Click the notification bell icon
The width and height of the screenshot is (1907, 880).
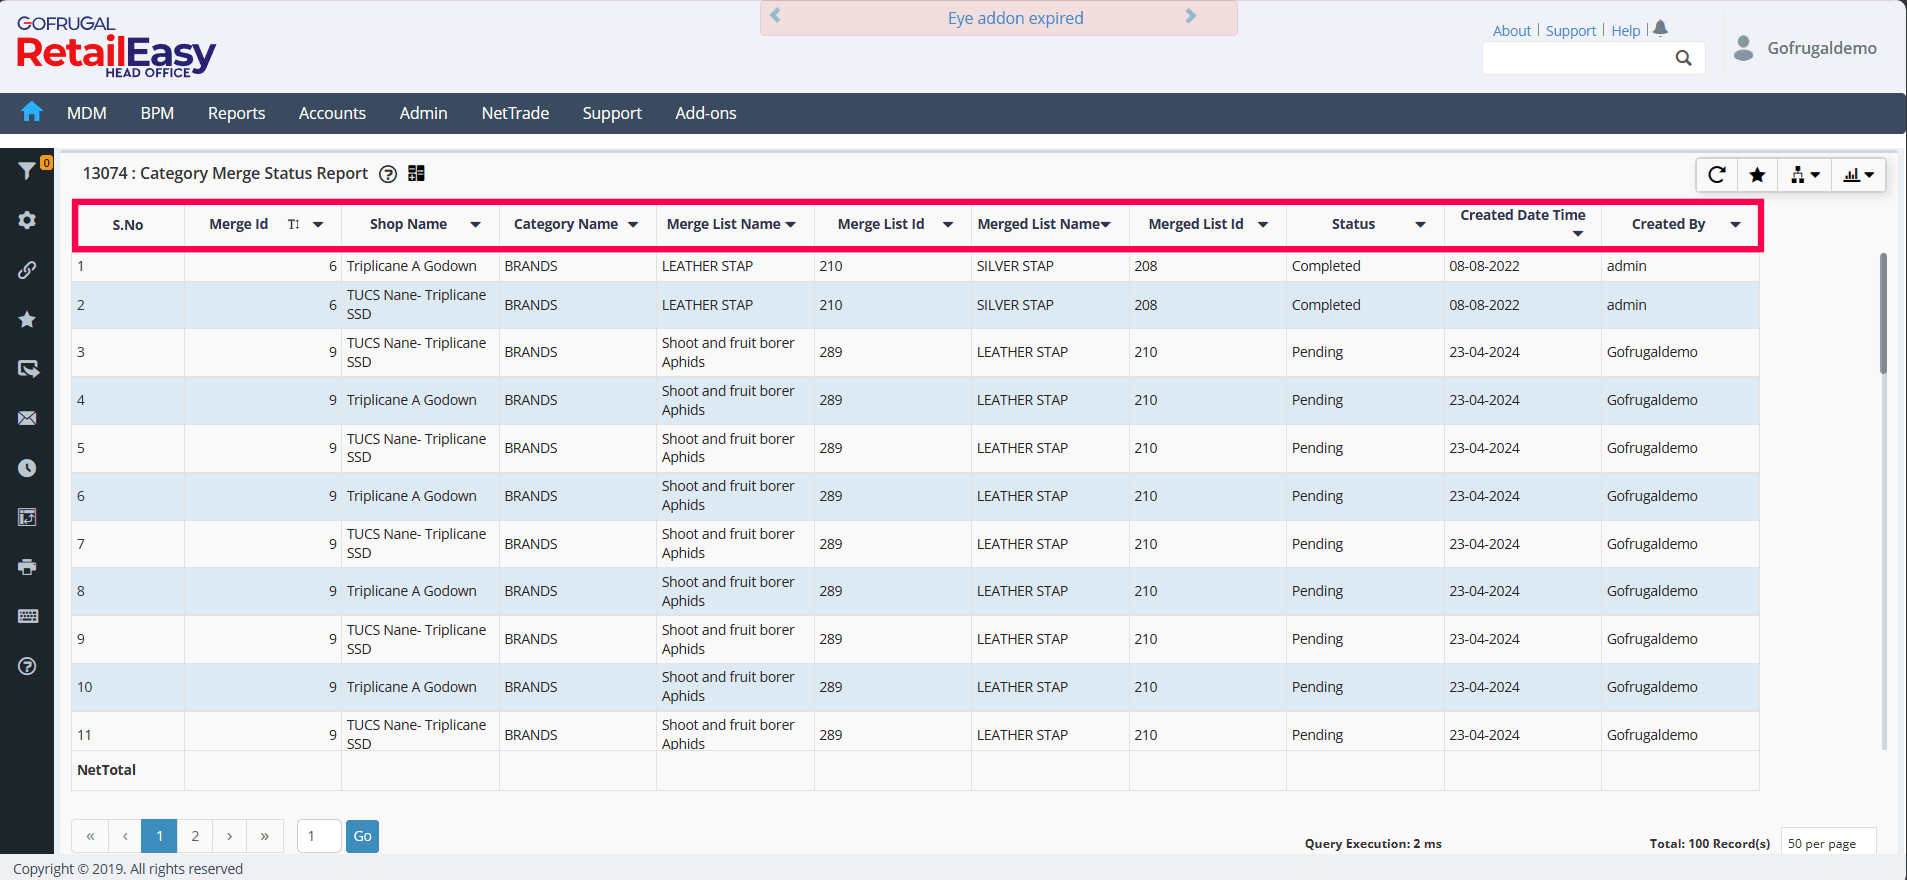click(x=1660, y=29)
